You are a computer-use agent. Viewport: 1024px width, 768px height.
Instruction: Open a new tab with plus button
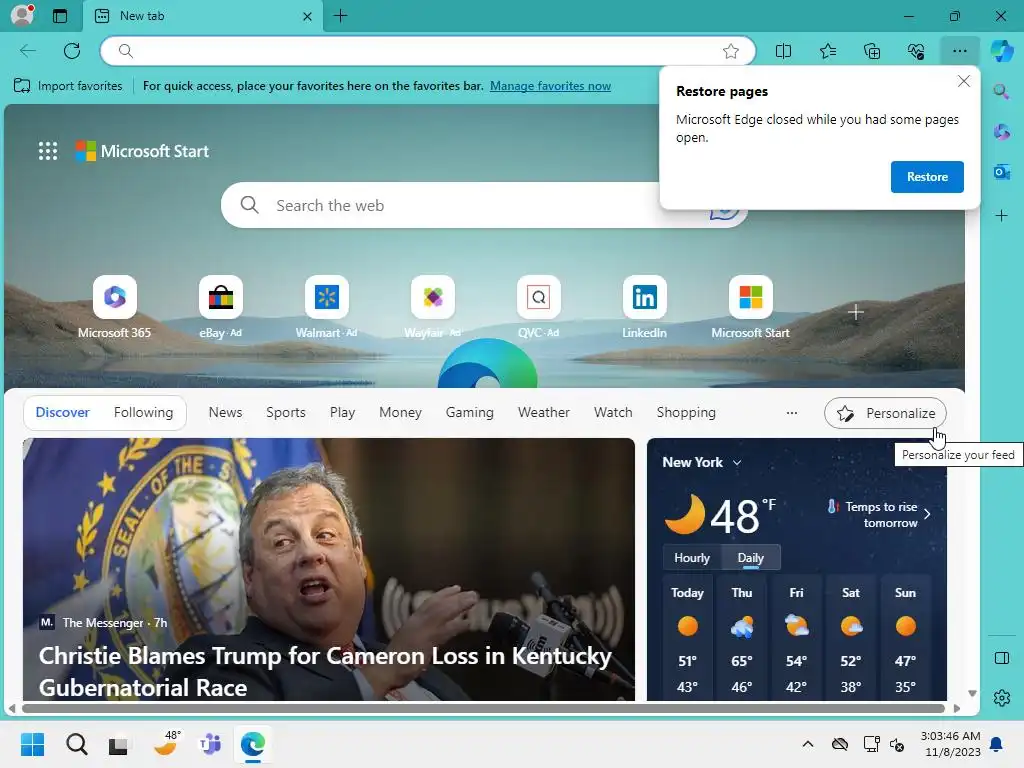pyautogui.click(x=340, y=16)
